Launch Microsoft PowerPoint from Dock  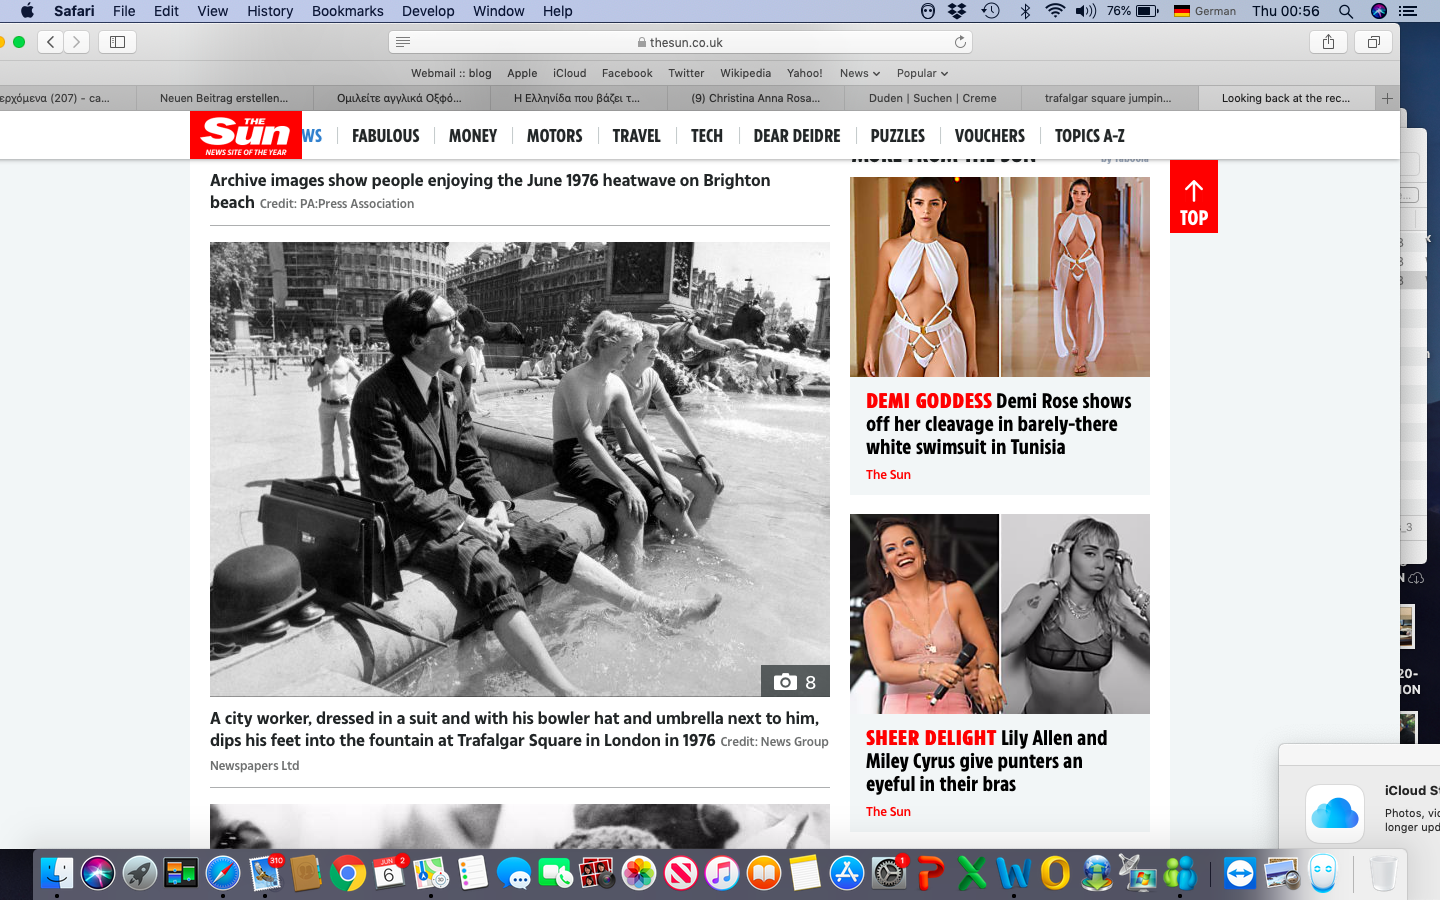[930, 873]
